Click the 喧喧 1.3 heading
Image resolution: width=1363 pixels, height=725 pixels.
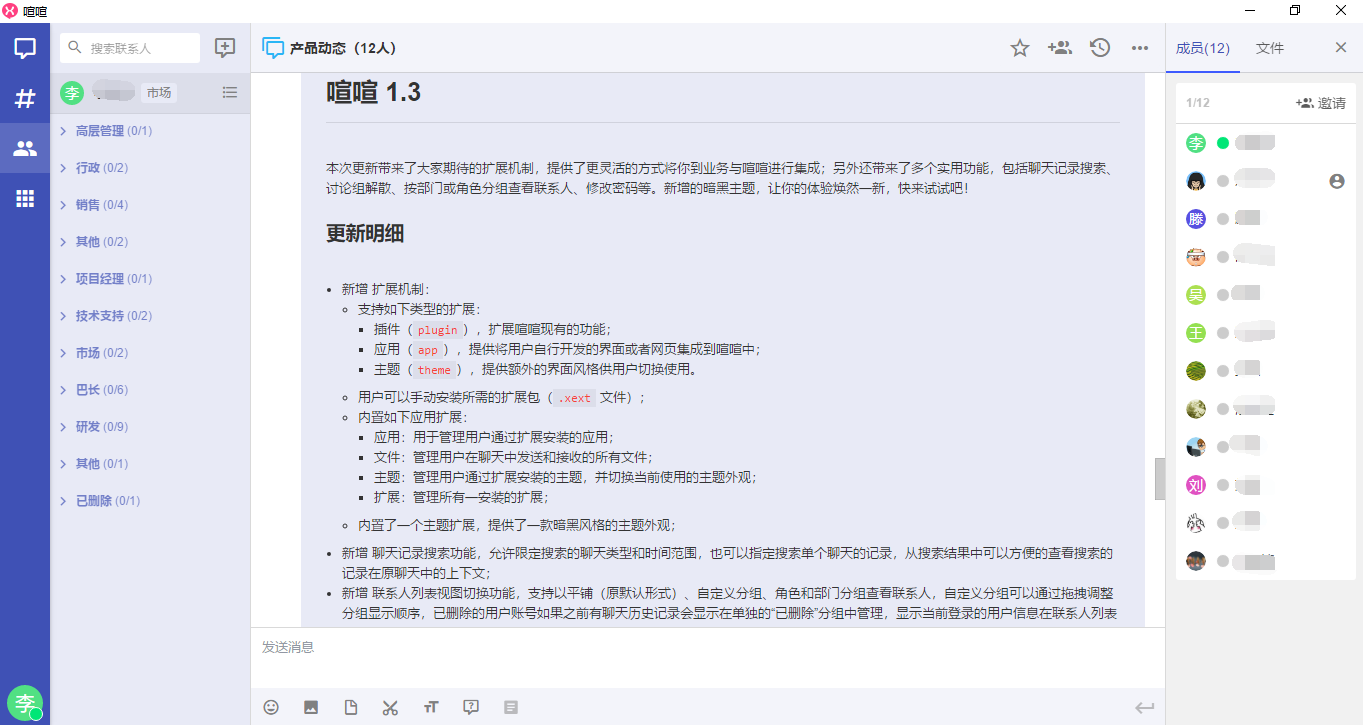[373, 93]
